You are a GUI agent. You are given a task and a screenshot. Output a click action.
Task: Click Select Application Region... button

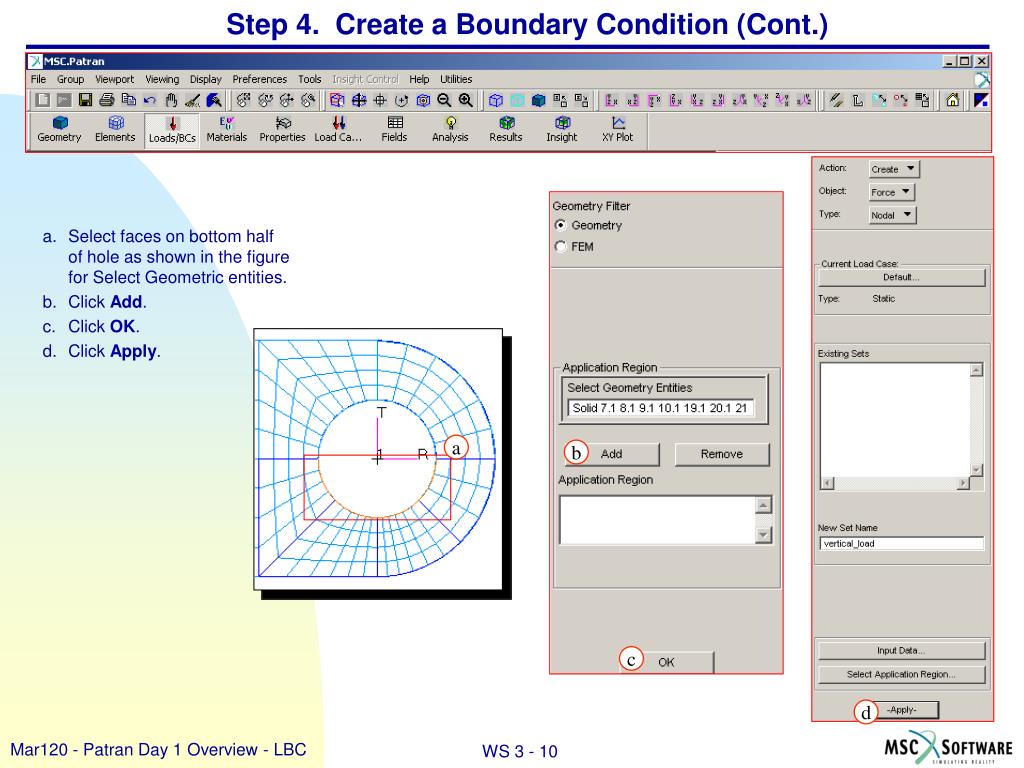pyautogui.click(x=901, y=675)
